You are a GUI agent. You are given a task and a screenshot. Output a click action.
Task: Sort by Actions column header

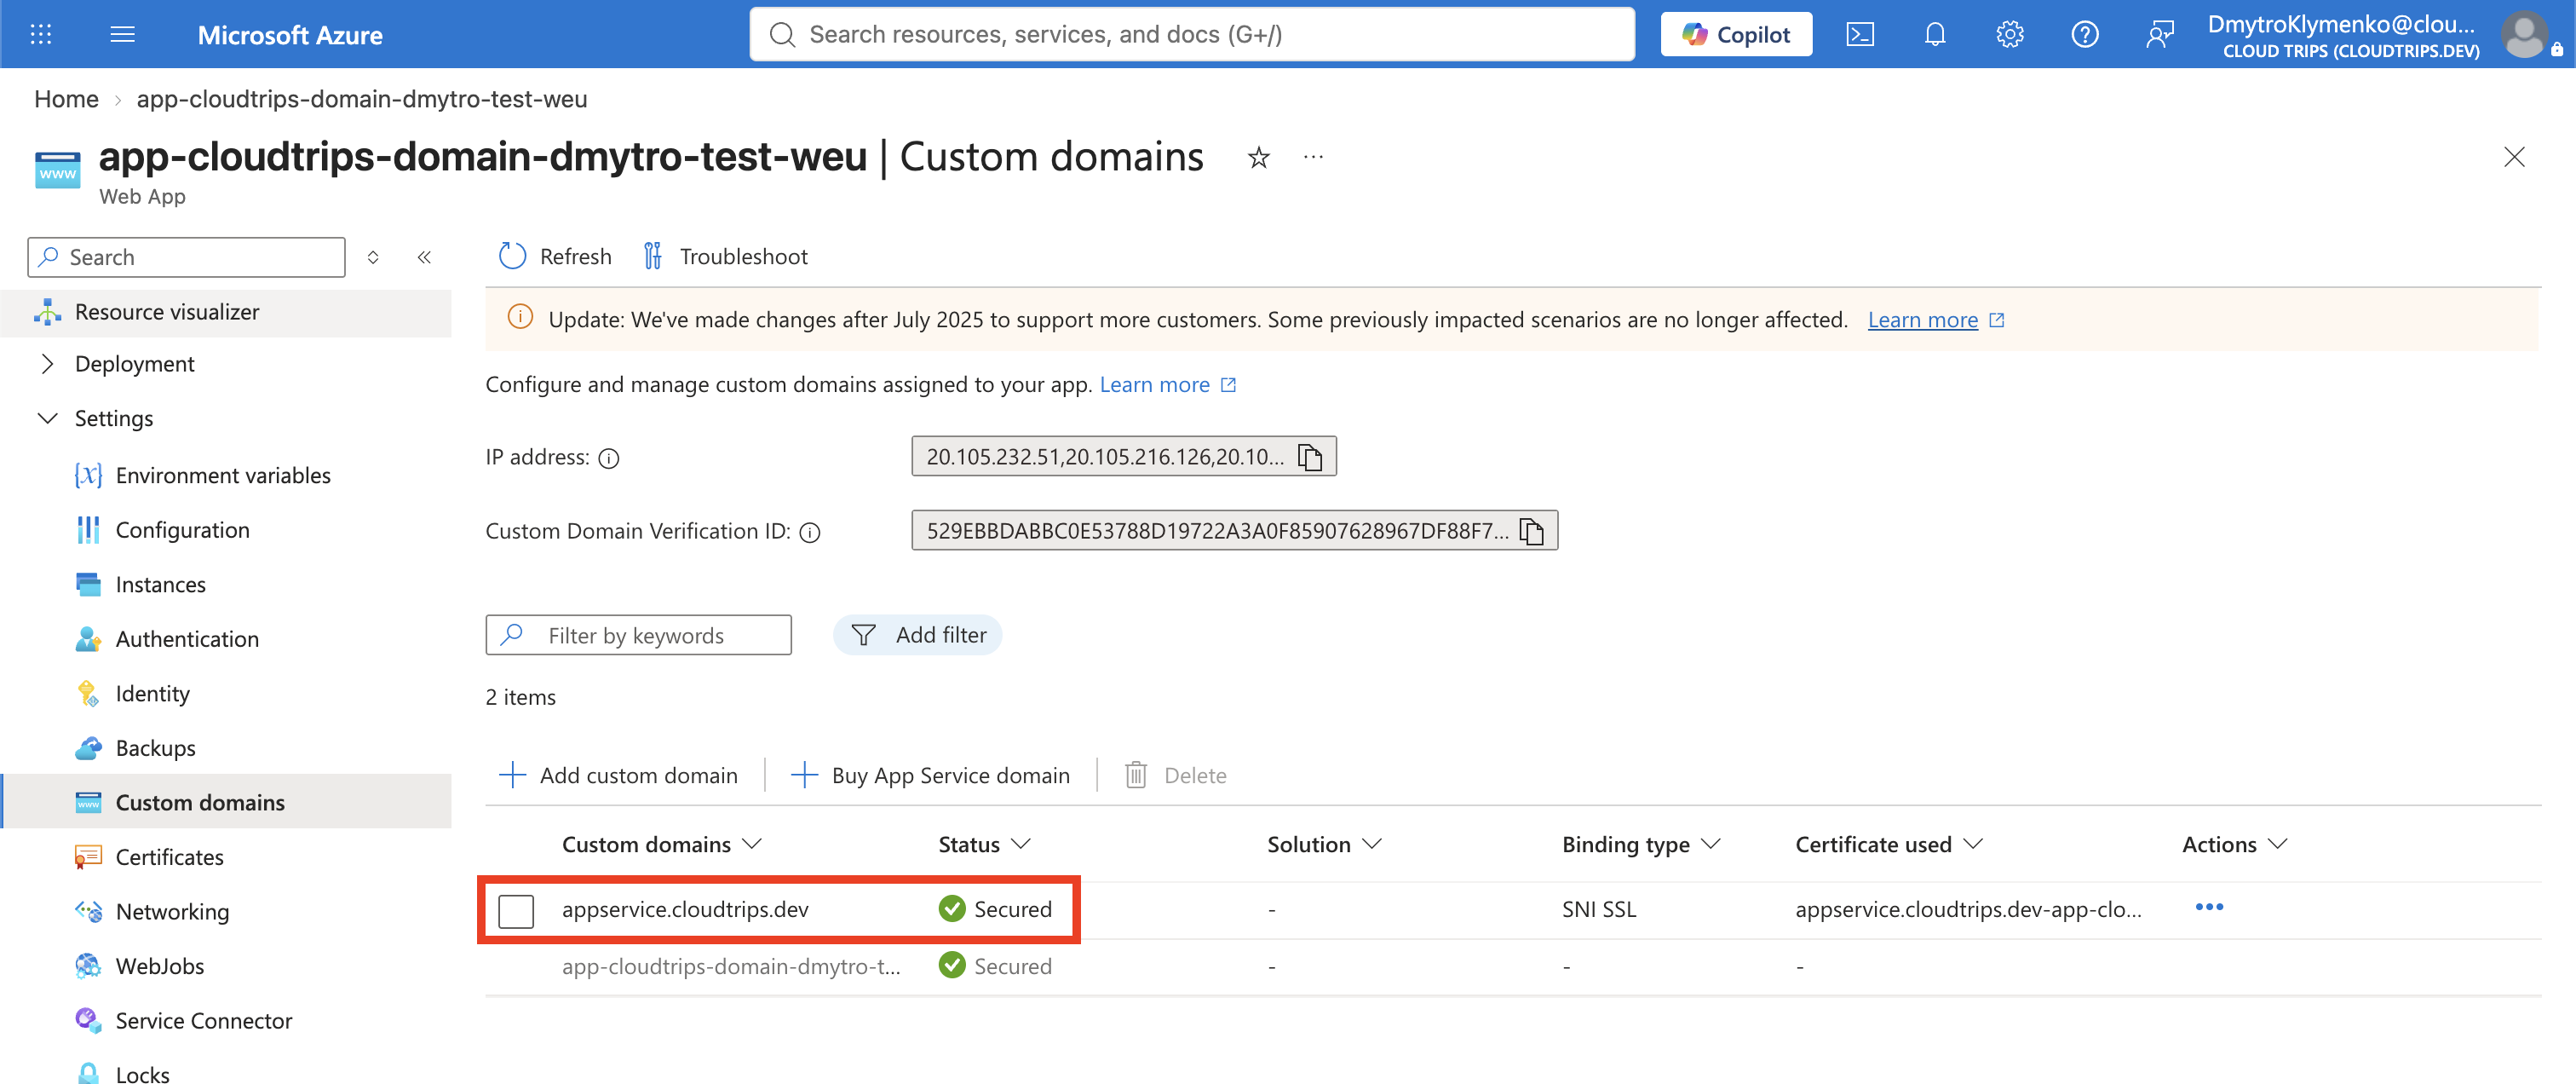[2235, 845]
